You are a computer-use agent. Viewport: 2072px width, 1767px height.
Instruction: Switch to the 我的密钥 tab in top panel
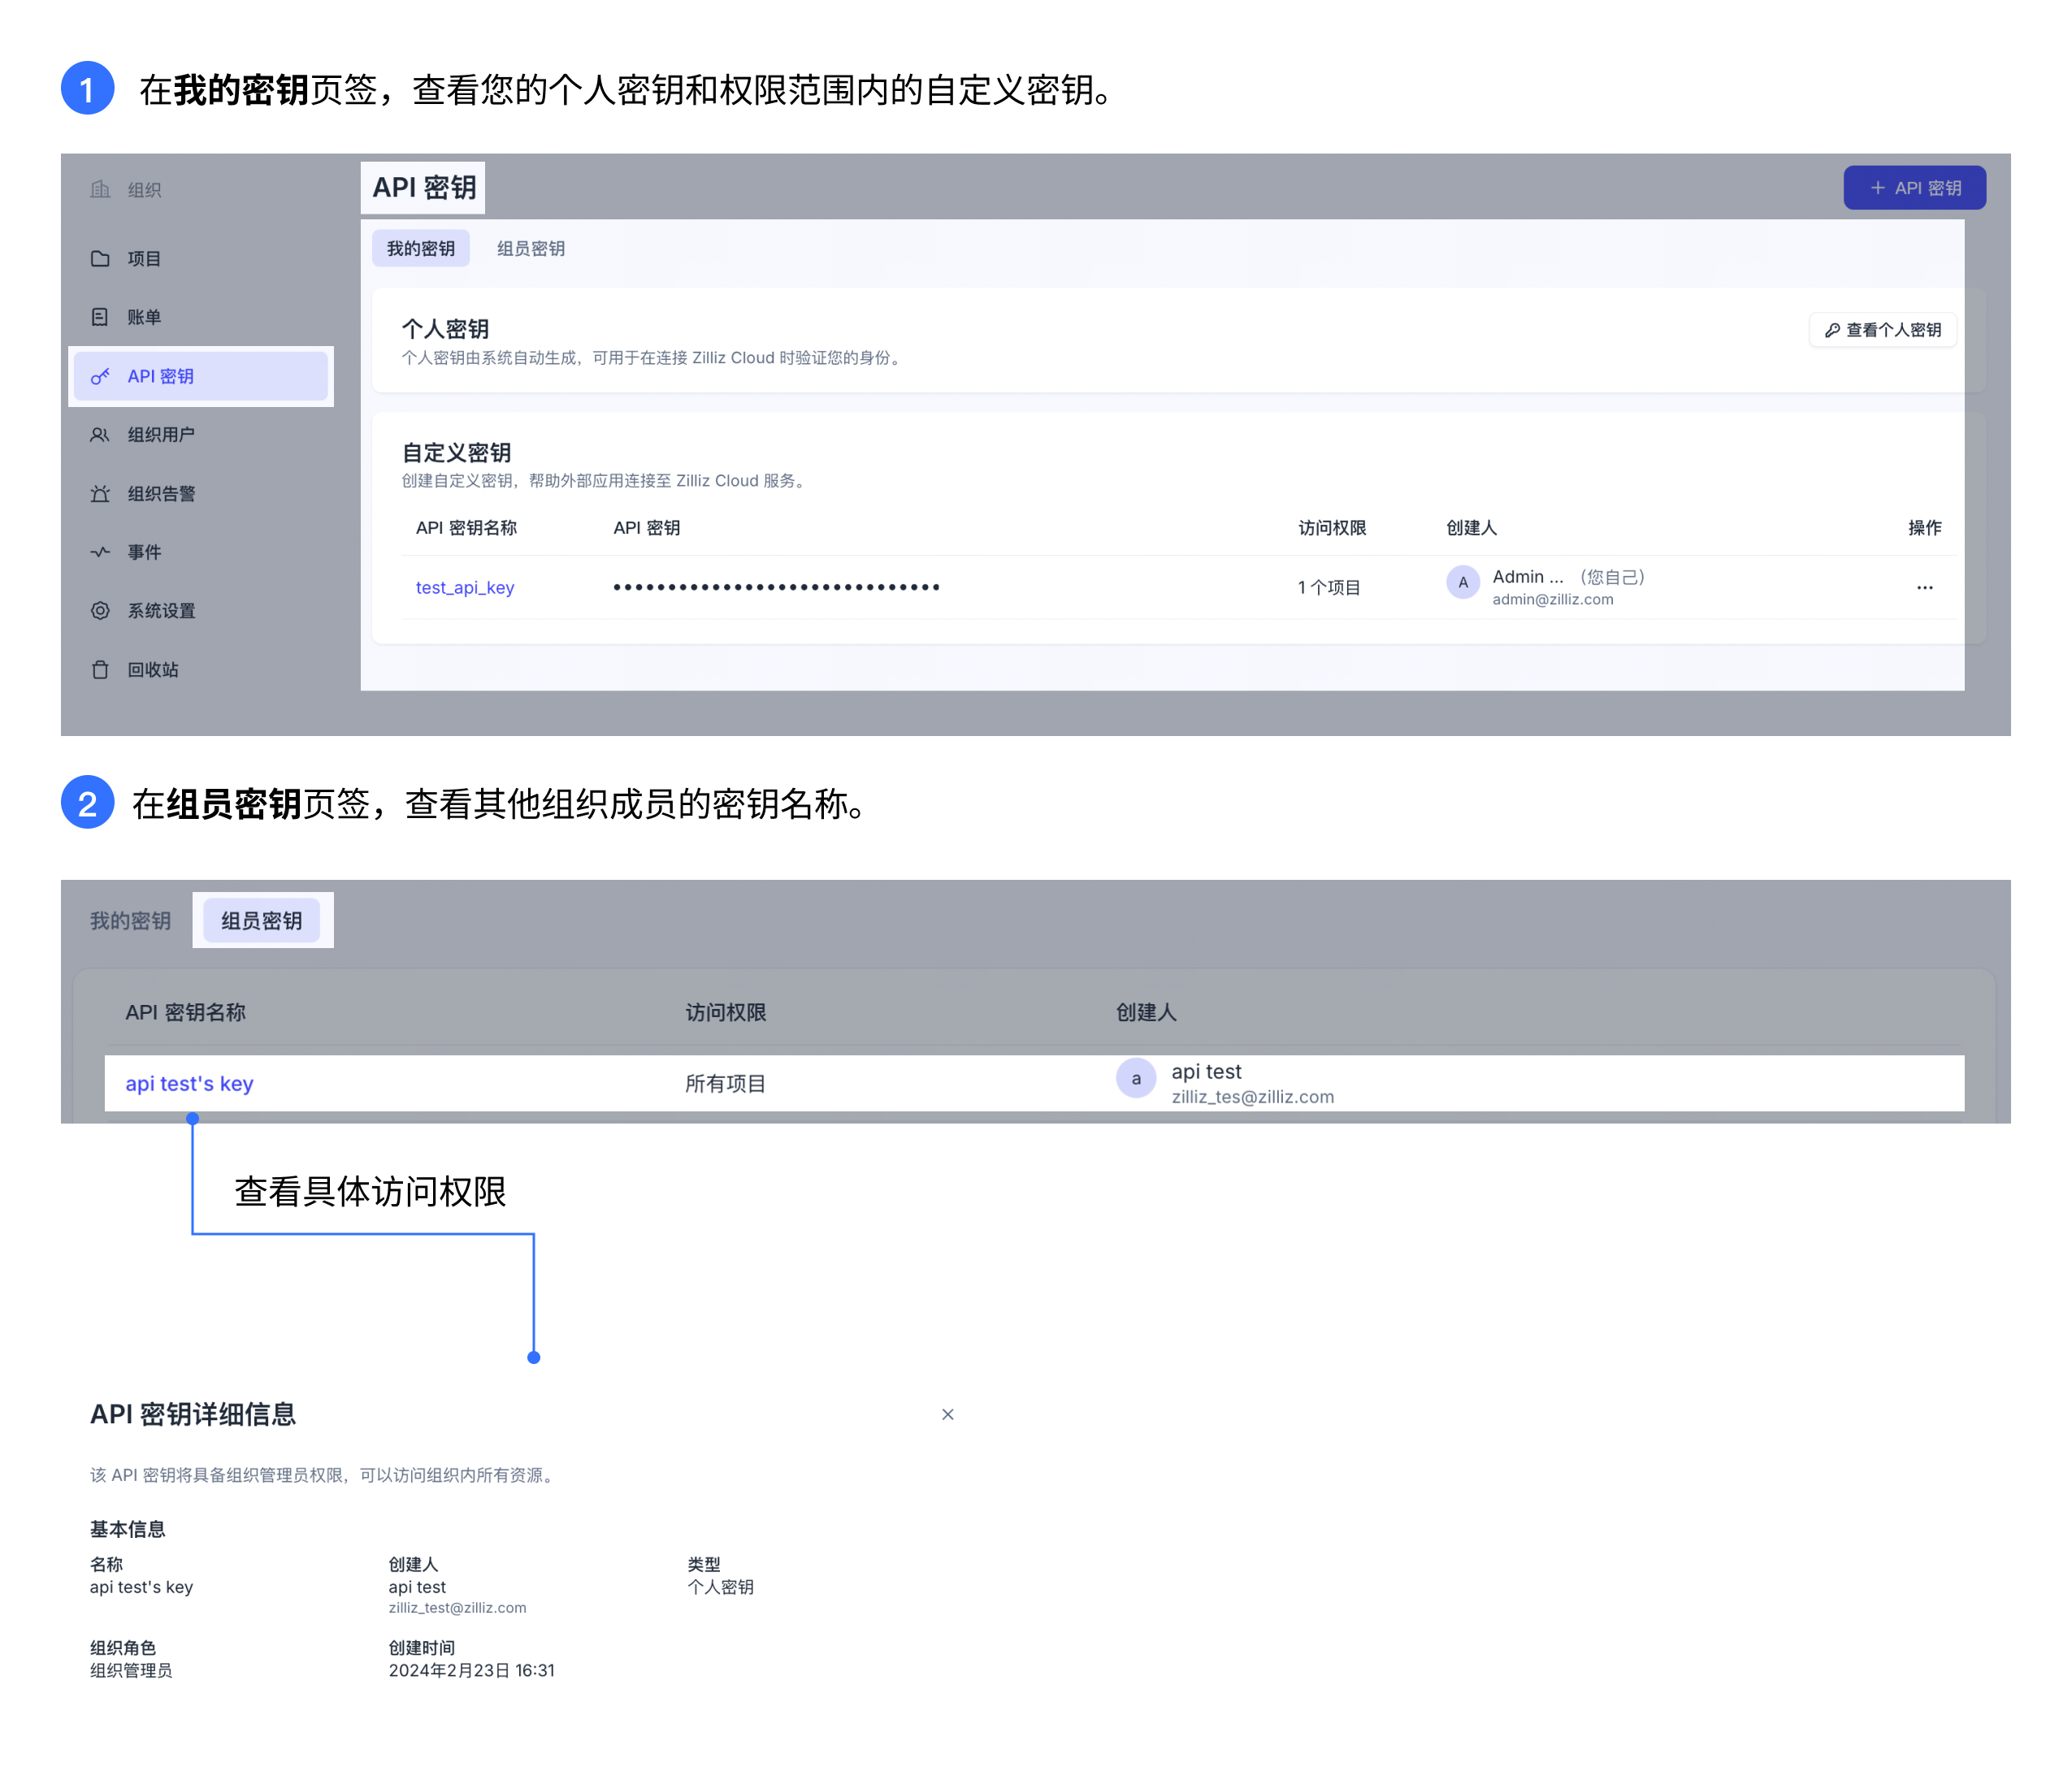tap(420, 248)
